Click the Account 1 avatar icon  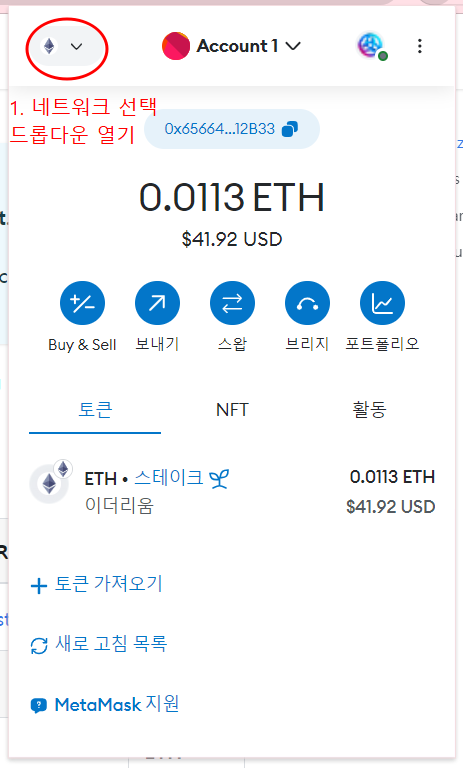pos(176,46)
